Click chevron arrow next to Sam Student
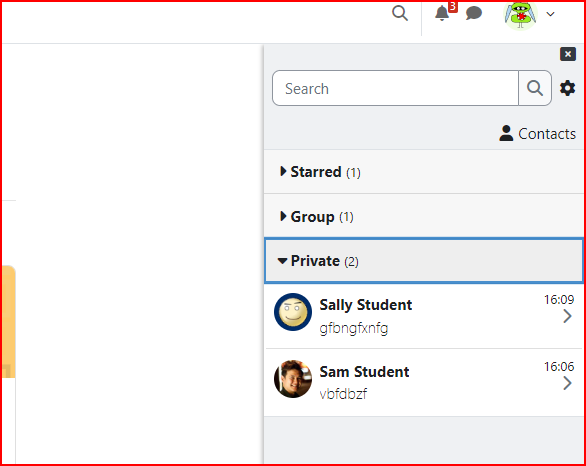Screen dimensions: 586x466 click(568, 383)
